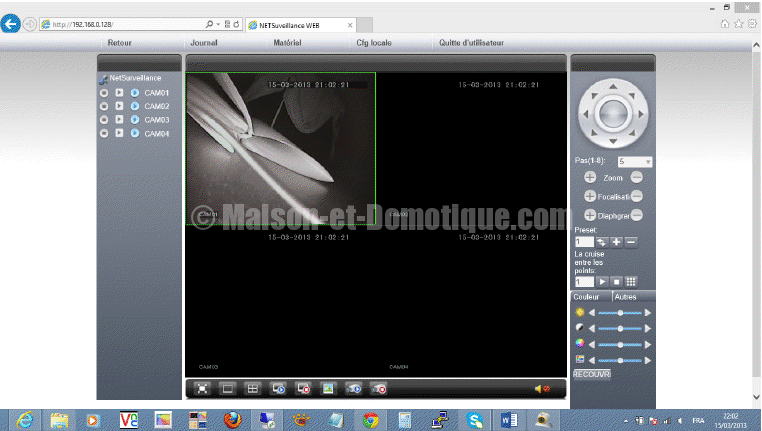The height and width of the screenshot is (431, 762).
Task: Click the cruise points number field
Action: (584, 282)
